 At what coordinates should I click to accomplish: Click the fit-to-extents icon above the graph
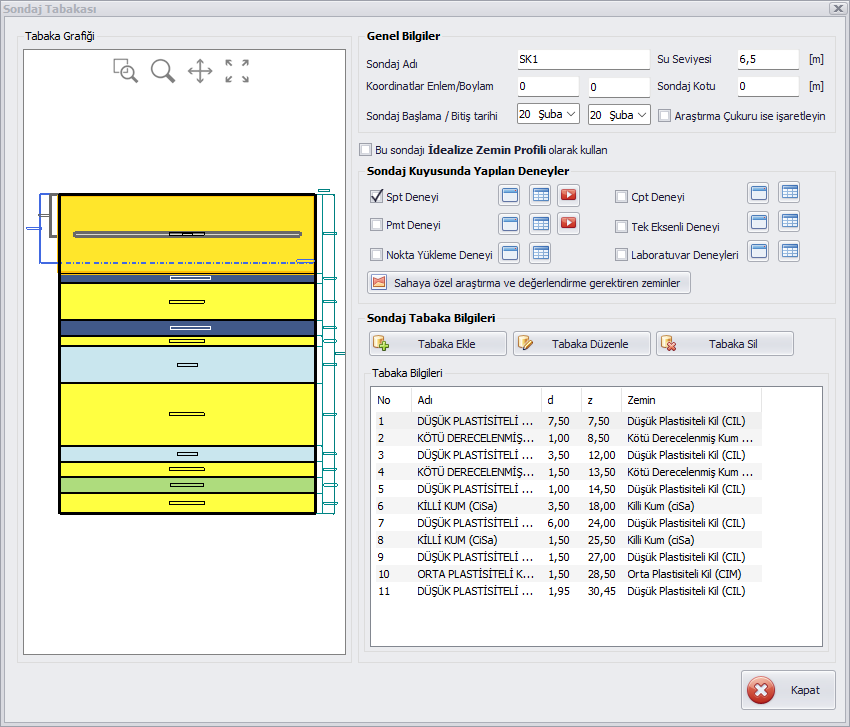pyautogui.click(x=237, y=71)
